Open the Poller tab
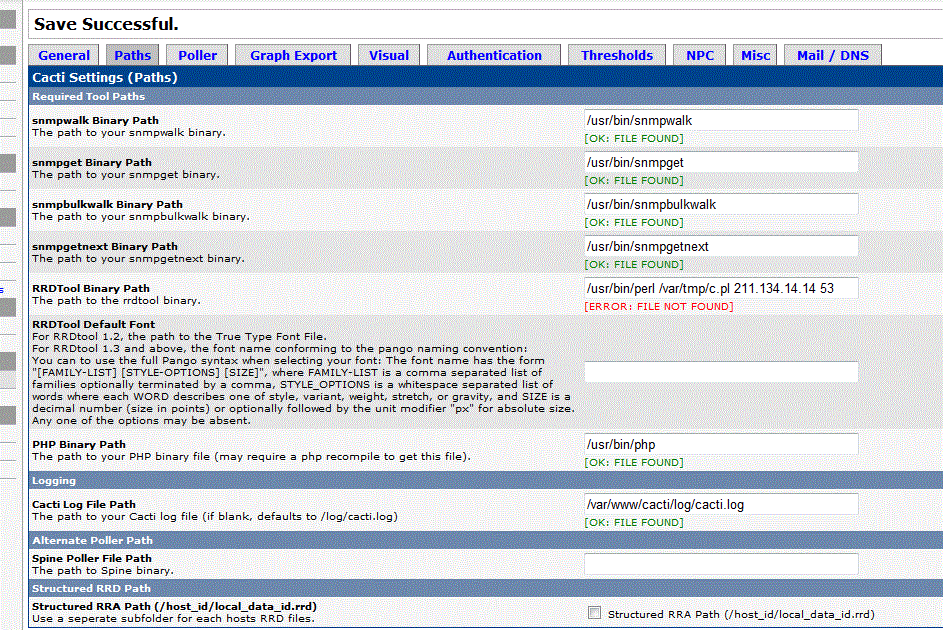 click(x=197, y=55)
